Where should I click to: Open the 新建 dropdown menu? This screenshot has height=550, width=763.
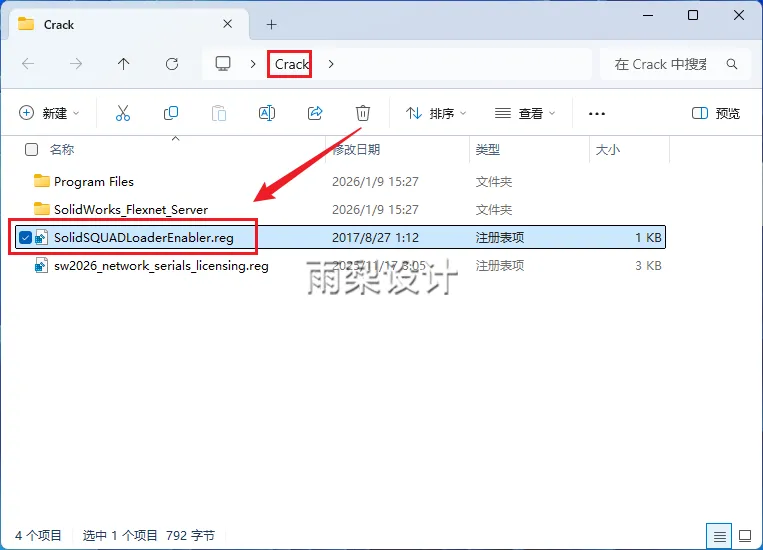[x=49, y=113]
